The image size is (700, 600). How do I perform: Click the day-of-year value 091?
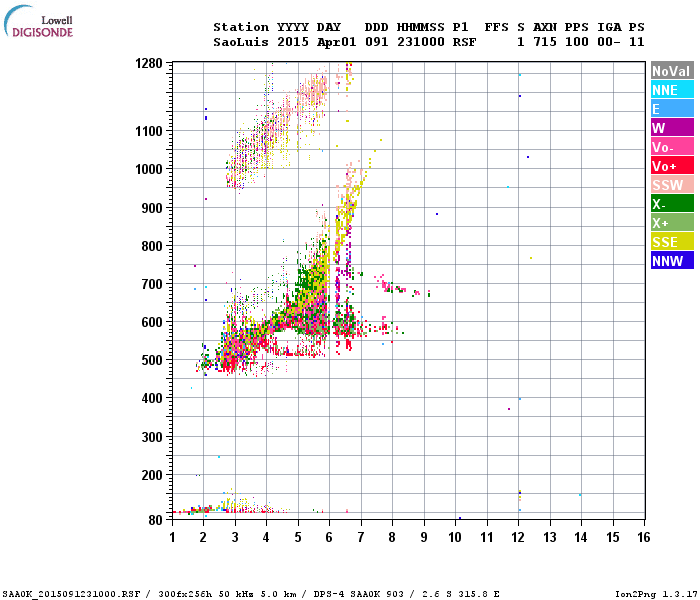(376, 42)
